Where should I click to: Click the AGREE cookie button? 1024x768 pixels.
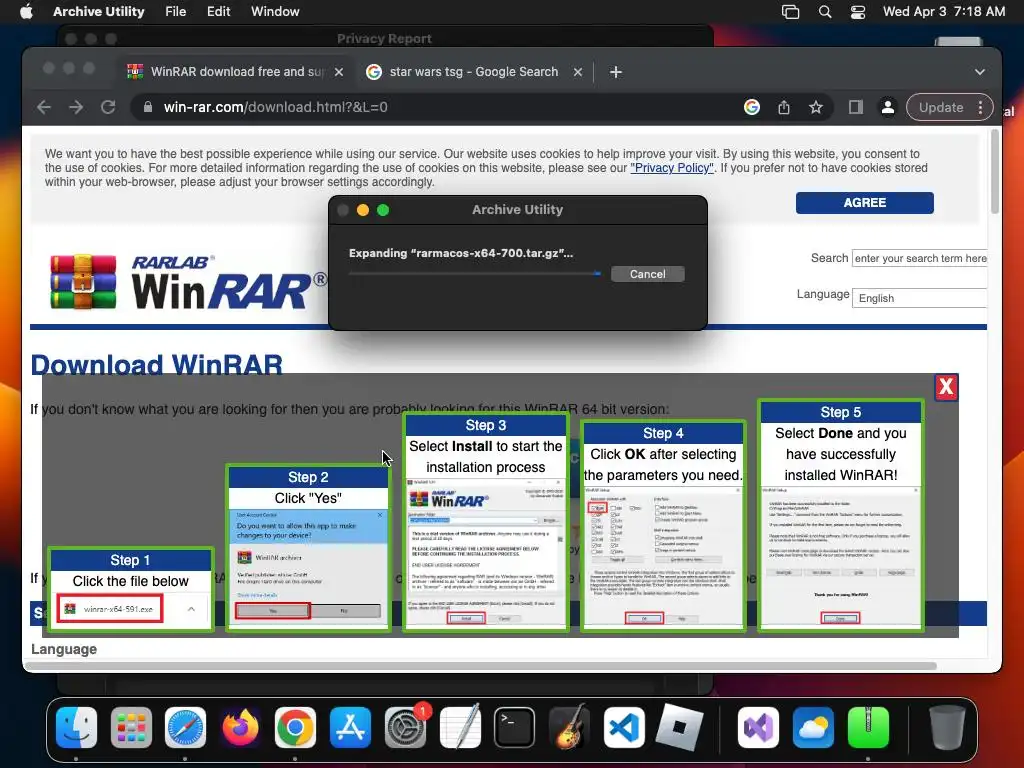click(x=864, y=202)
